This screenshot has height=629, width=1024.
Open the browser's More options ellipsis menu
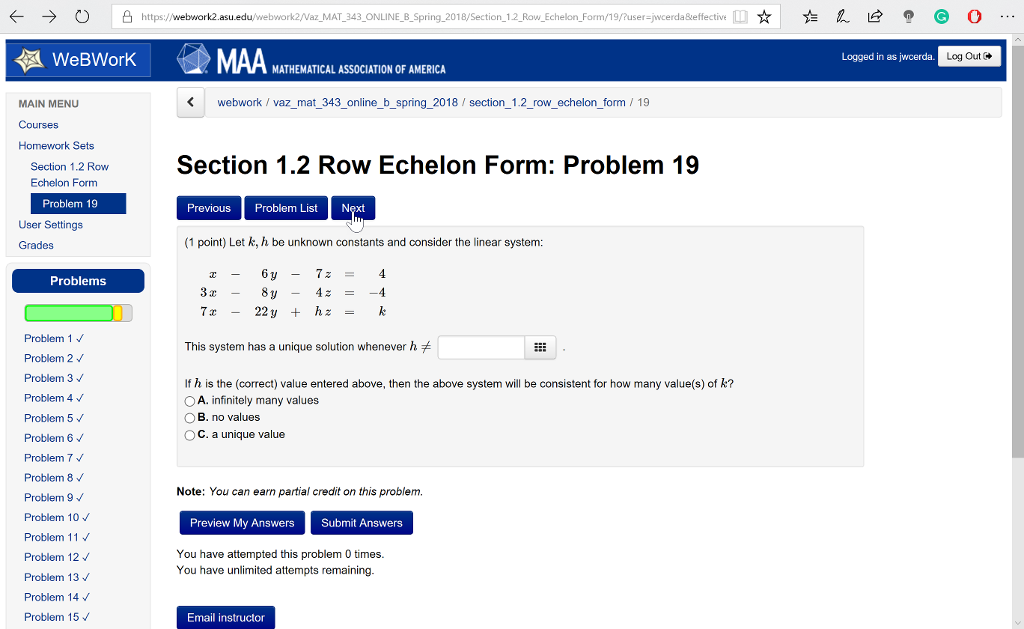[1006, 15]
